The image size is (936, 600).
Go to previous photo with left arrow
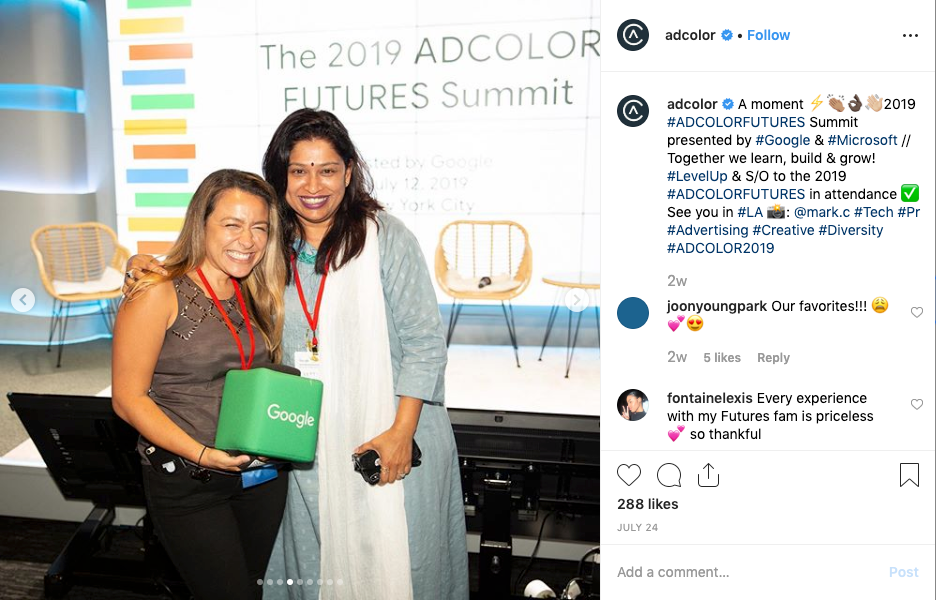click(x=23, y=299)
